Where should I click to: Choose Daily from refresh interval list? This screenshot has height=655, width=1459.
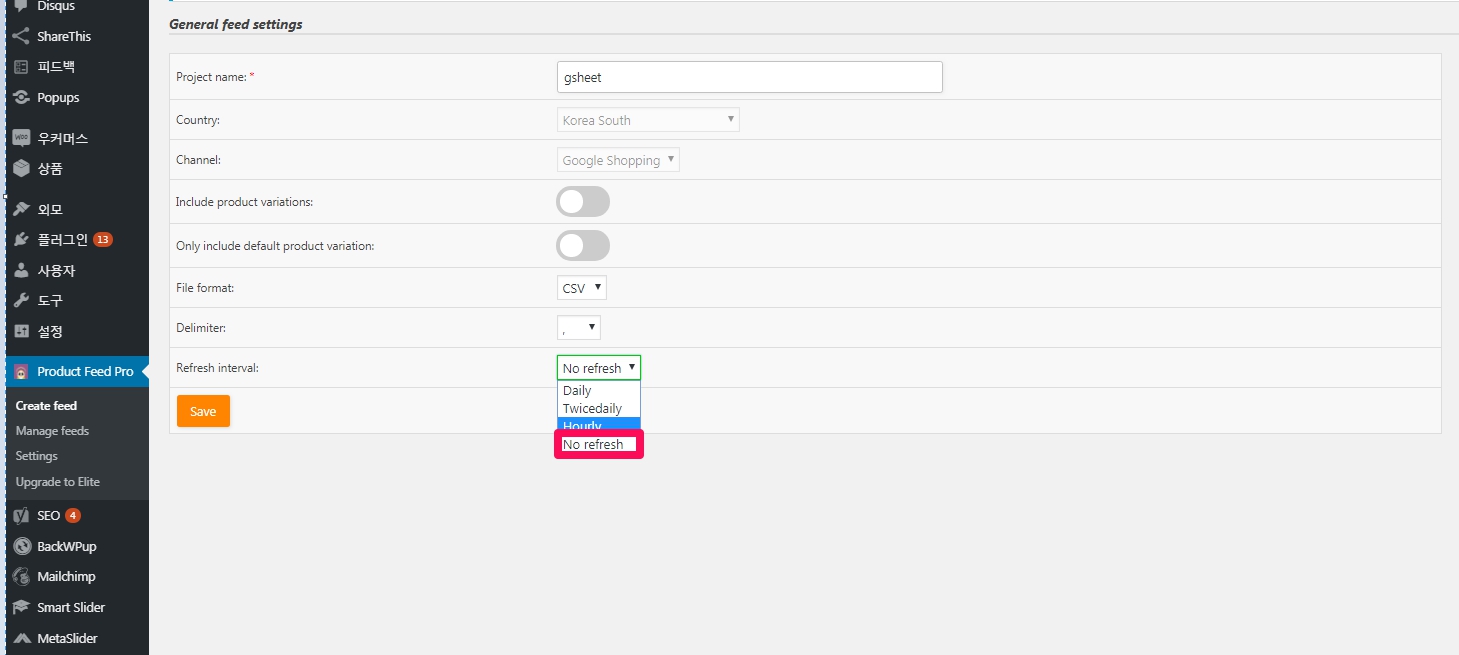point(577,391)
